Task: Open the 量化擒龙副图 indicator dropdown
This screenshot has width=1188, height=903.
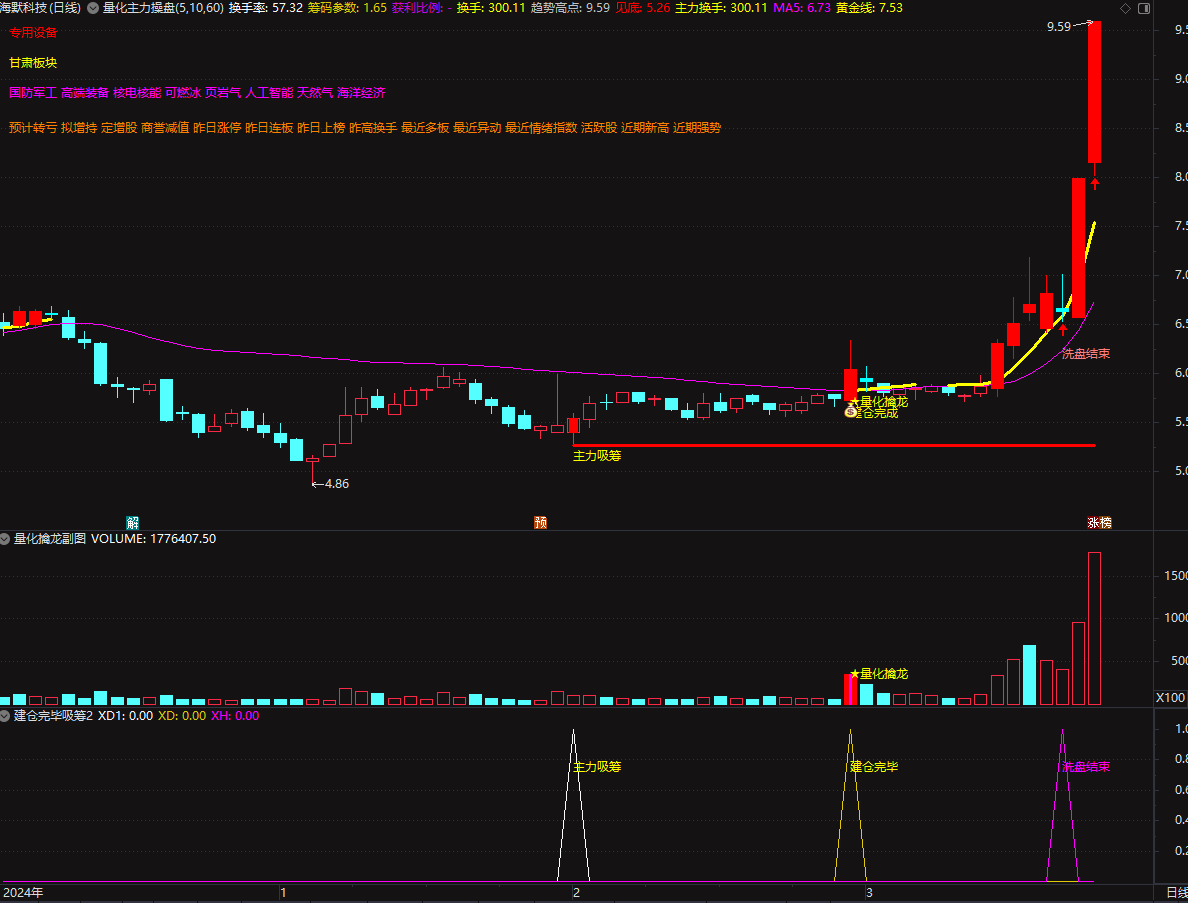Action: click(7, 539)
